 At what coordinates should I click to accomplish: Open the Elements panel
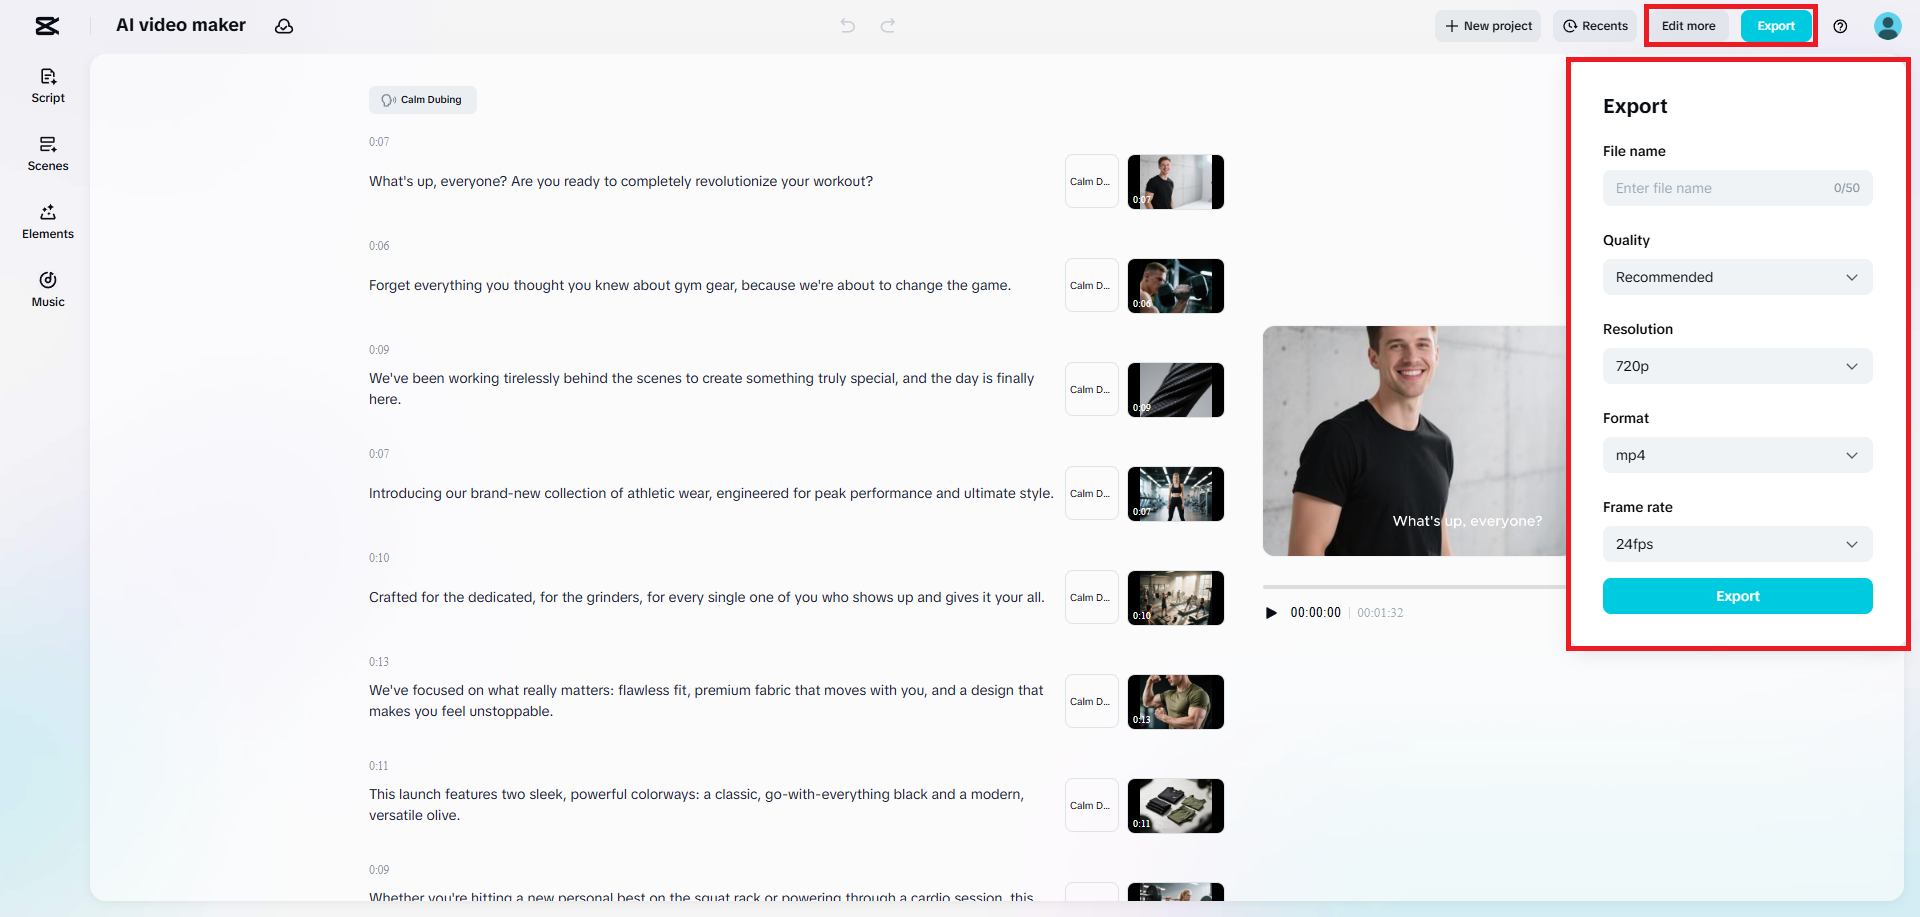point(48,222)
